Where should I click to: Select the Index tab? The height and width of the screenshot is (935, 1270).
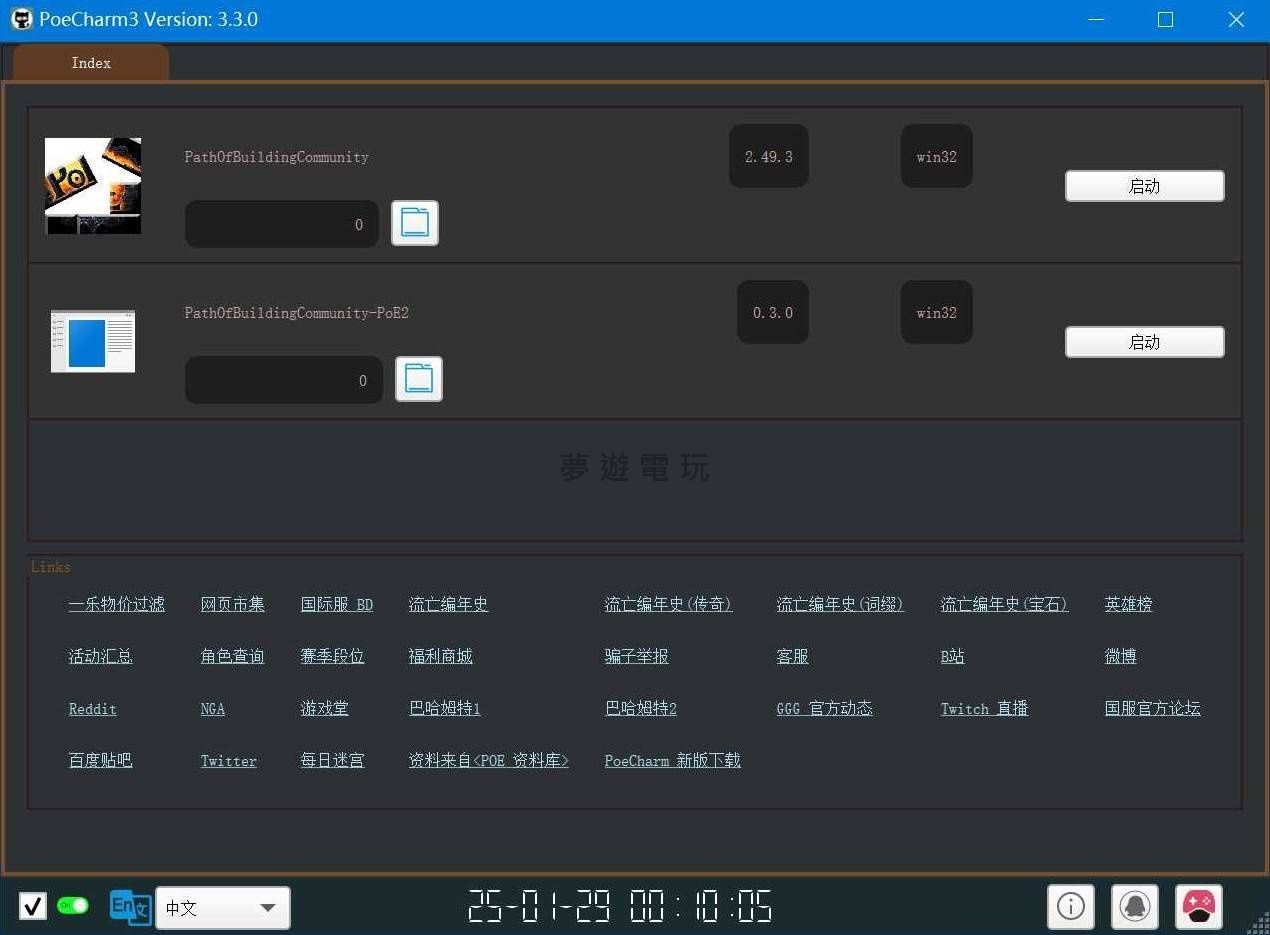[x=91, y=63]
